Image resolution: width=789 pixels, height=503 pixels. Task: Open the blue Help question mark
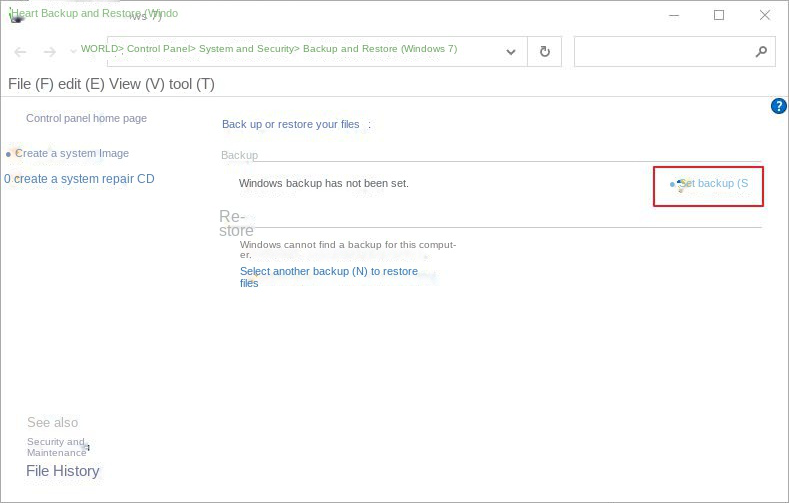[779, 106]
